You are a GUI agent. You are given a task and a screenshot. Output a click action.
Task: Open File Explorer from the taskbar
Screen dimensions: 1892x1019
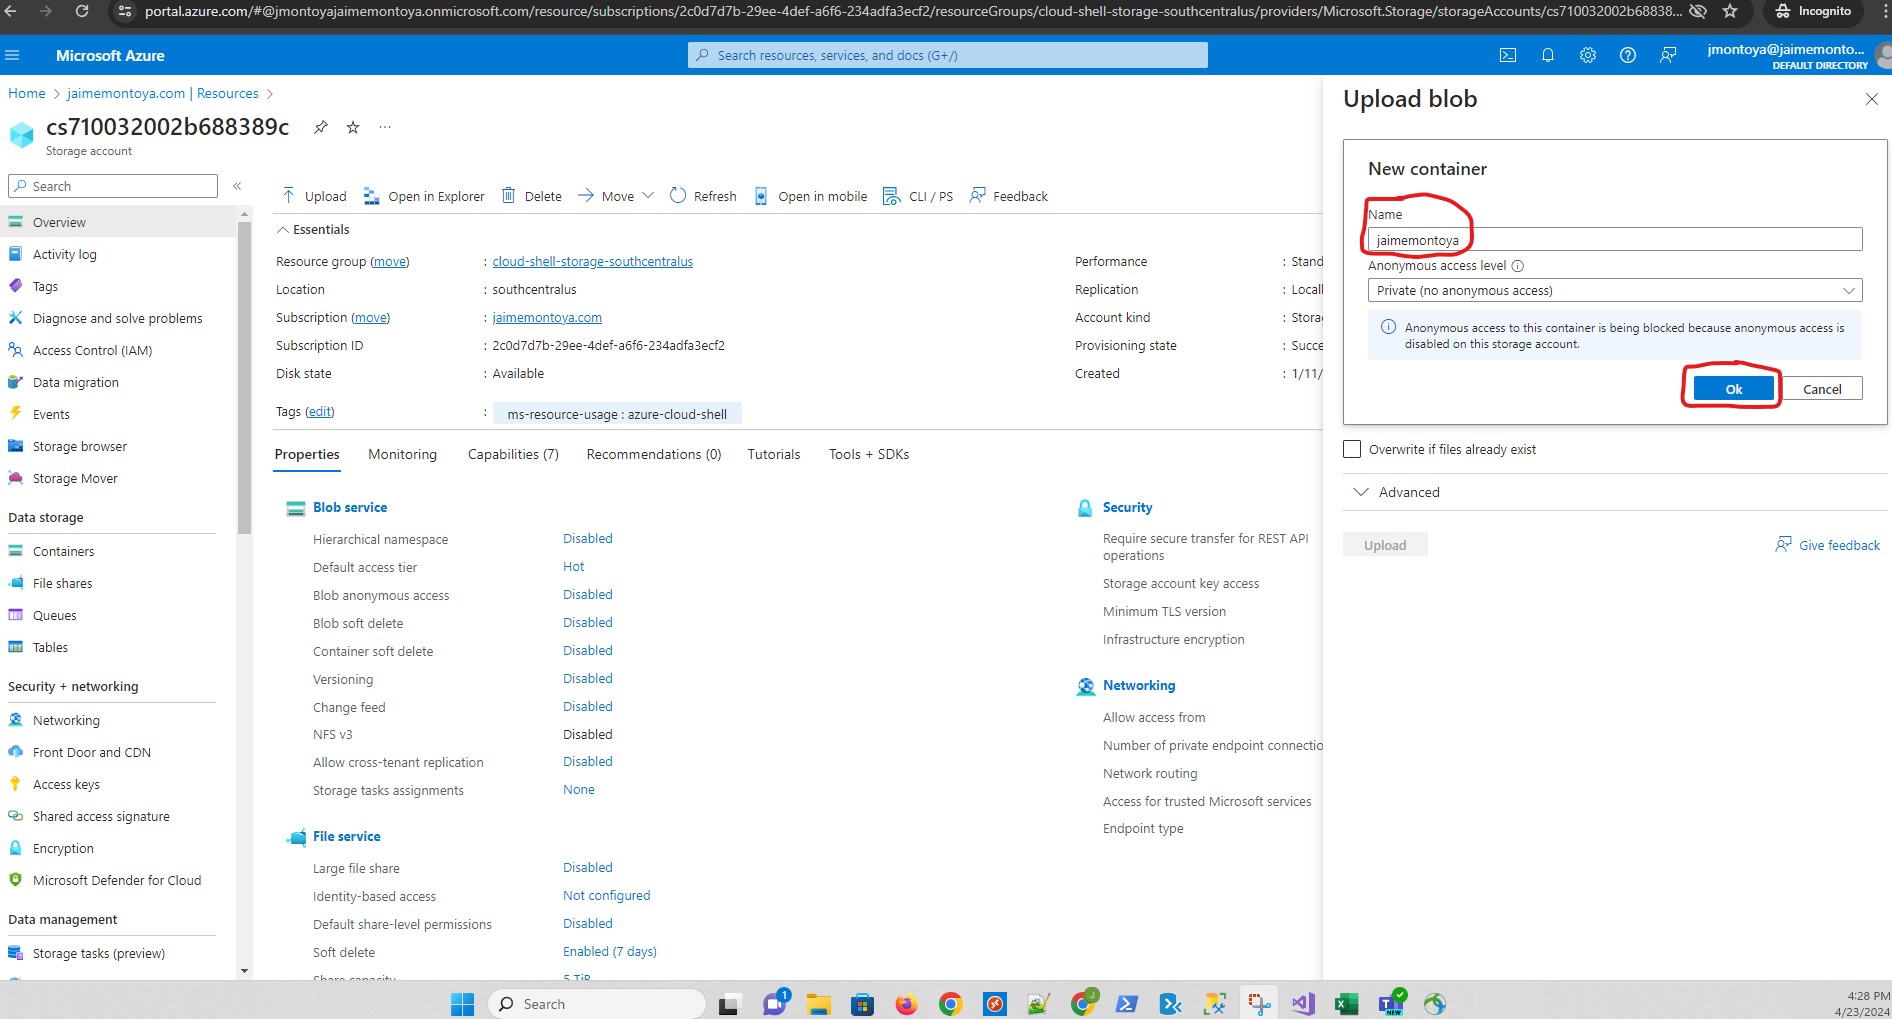tap(819, 1004)
